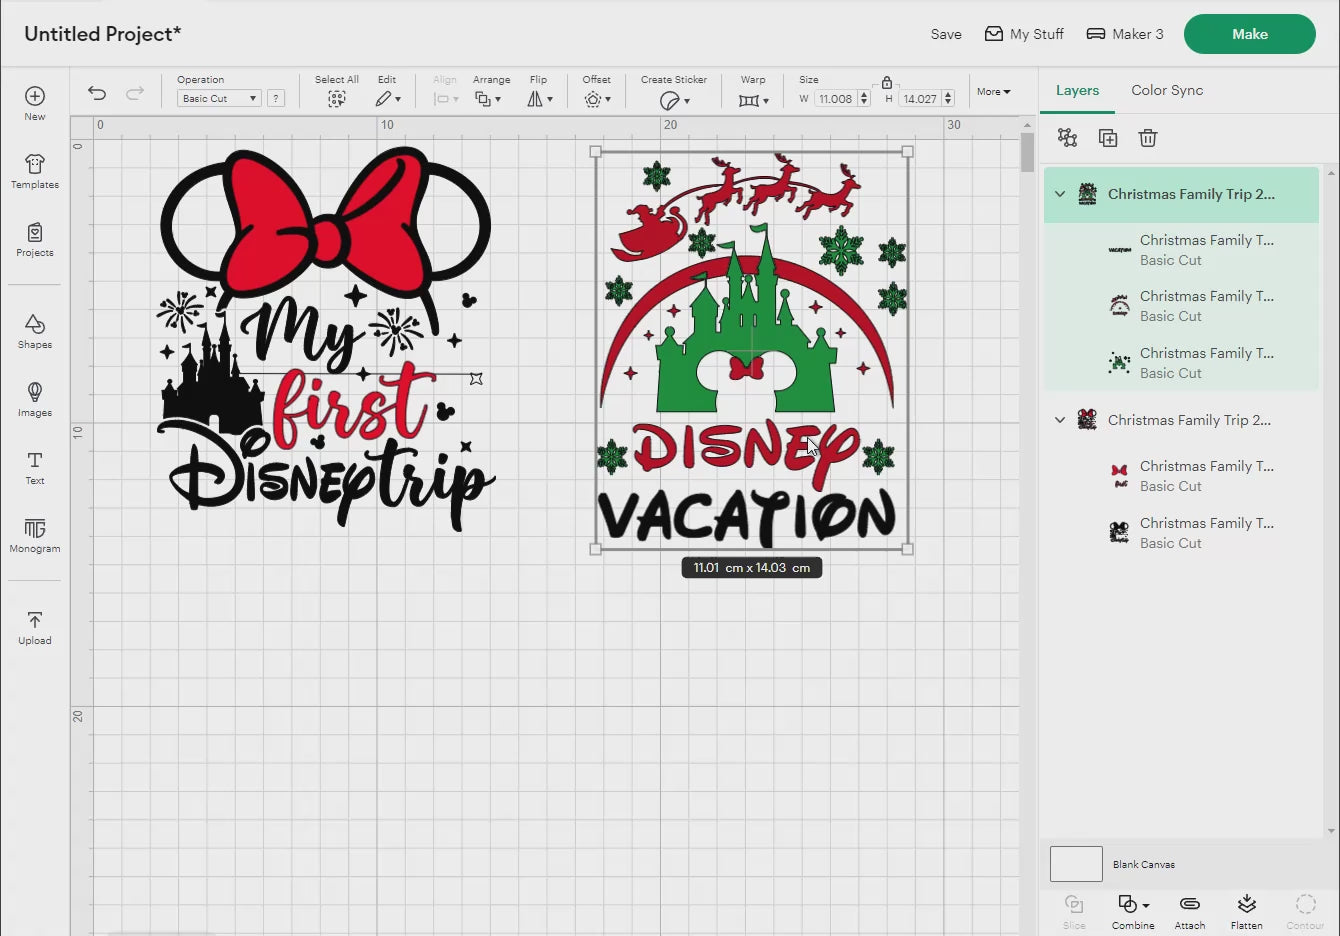The width and height of the screenshot is (1340, 936).
Task: Open the Images library
Action: coord(35,399)
